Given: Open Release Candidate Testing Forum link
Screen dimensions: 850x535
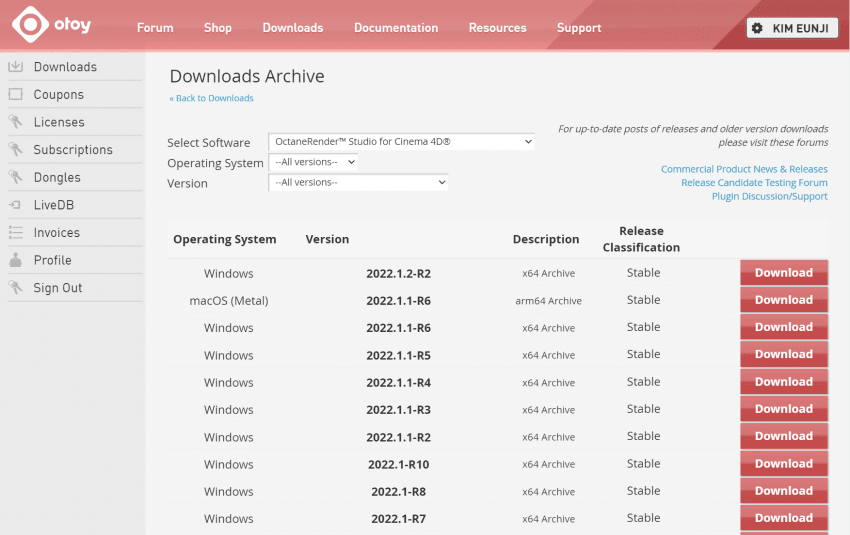Looking at the screenshot, I should point(754,183).
